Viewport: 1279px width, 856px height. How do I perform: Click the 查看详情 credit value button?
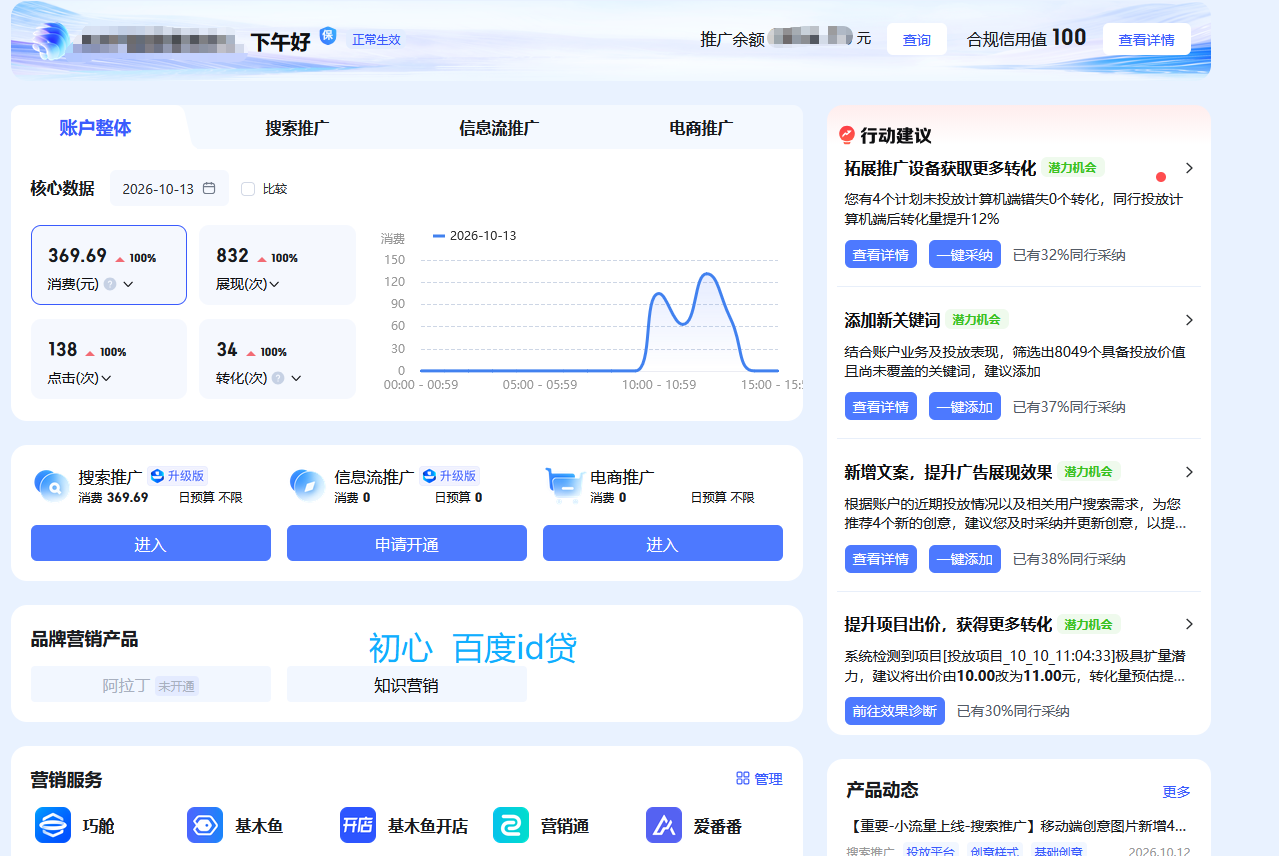point(1147,39)
